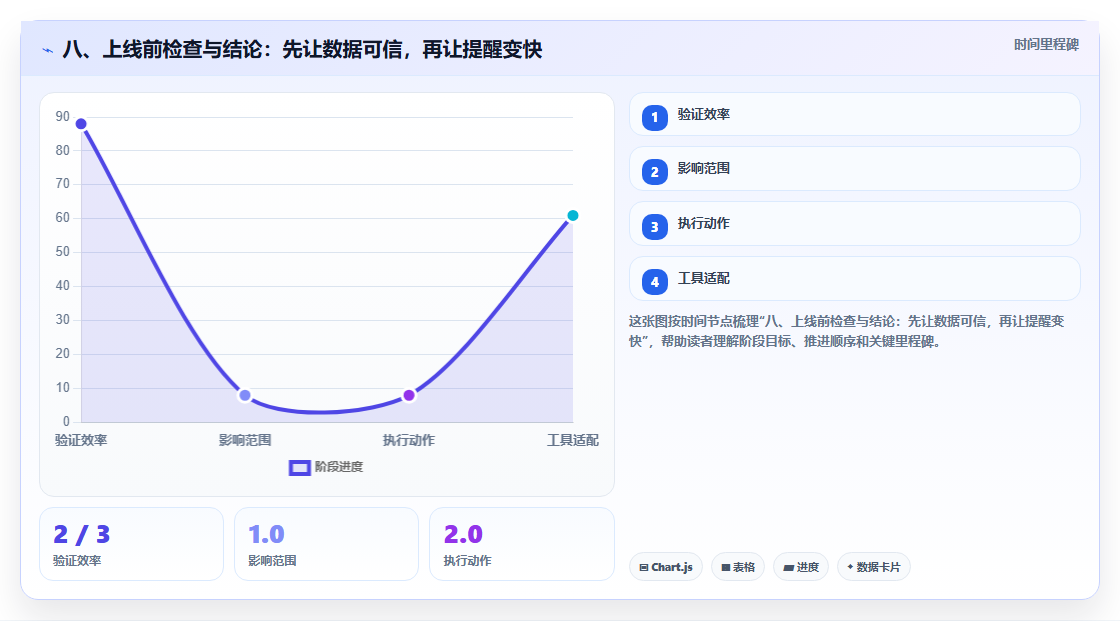Viewport: 1120px width, 621px height.
Task: Click the 表格 tag chip
Action: [x=738, y=567]
